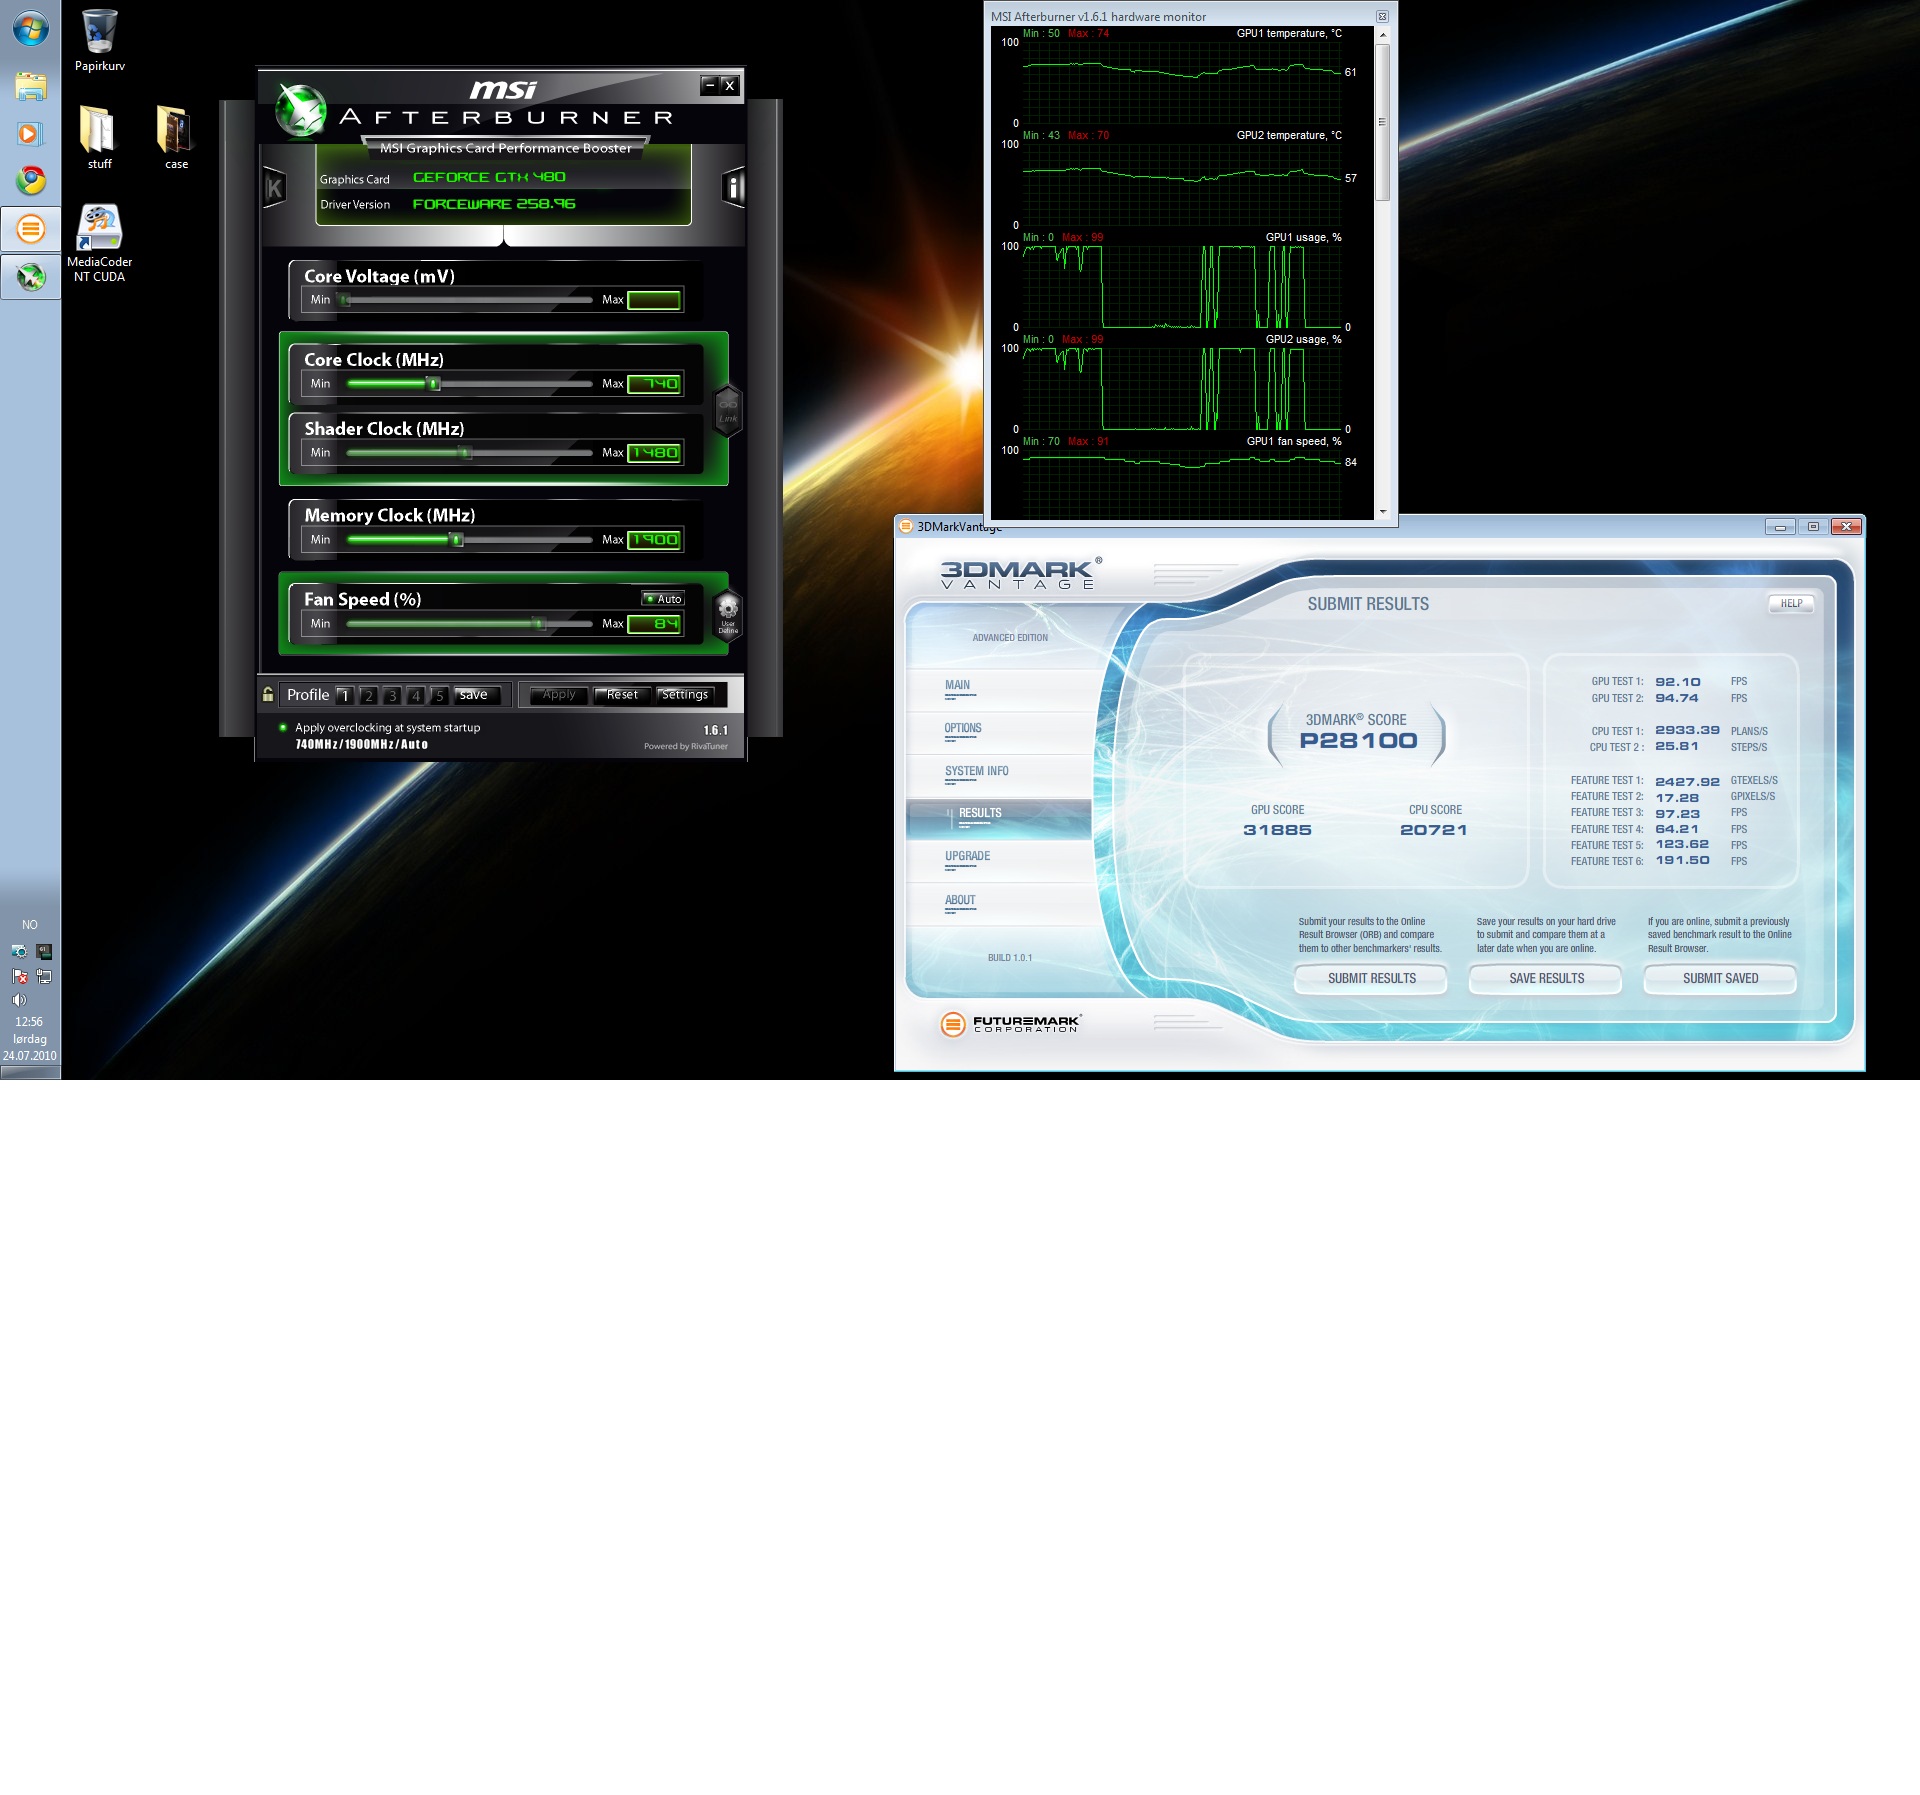
Task: Click the MSI Afterburner jet logo
Action: (x=300, y=110)
